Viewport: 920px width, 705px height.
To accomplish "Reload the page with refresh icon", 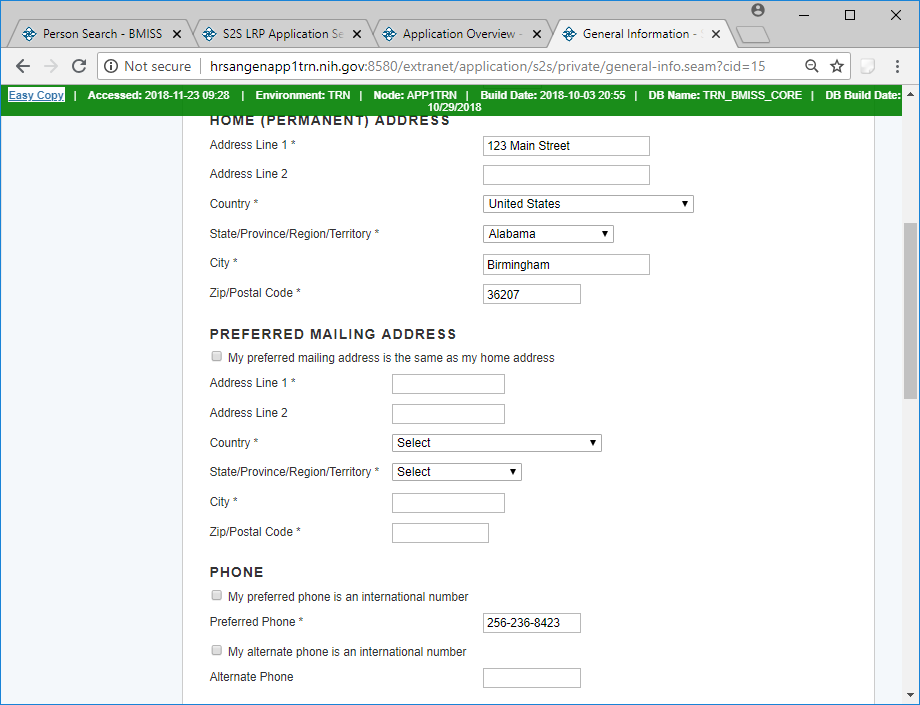I will pyautogui.click(x=79, y=66).
